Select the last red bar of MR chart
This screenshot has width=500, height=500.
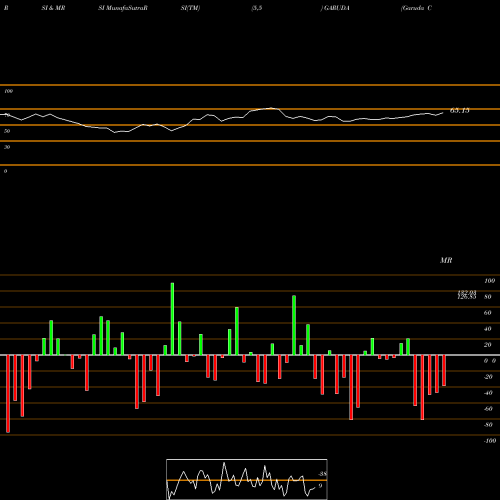click(x=444, y=371)
